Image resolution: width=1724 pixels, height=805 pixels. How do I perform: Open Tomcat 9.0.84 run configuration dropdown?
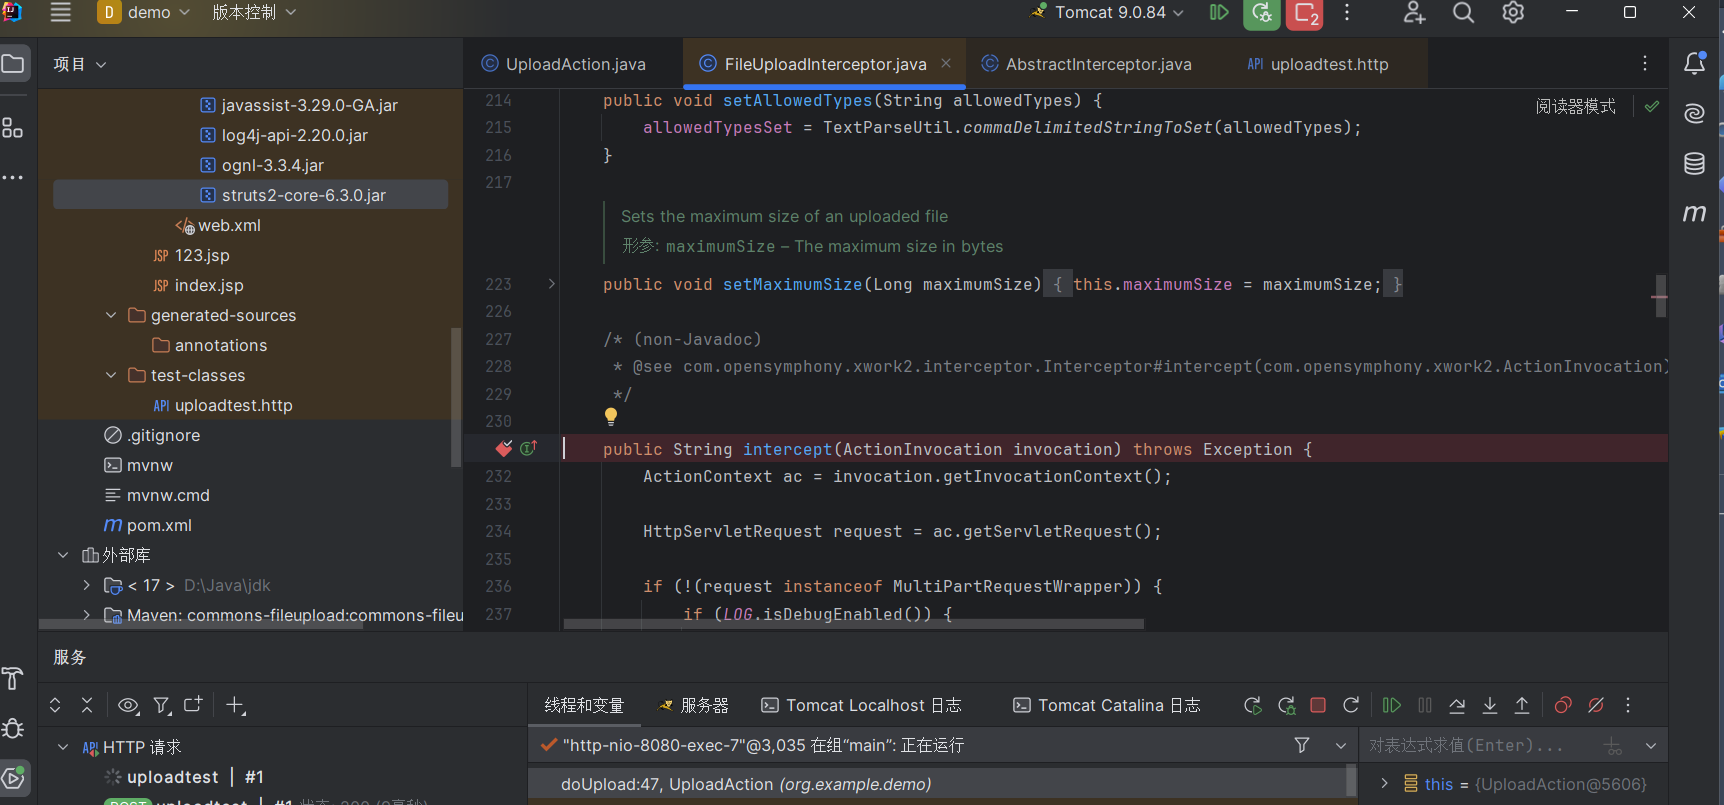coord(1107,12)
